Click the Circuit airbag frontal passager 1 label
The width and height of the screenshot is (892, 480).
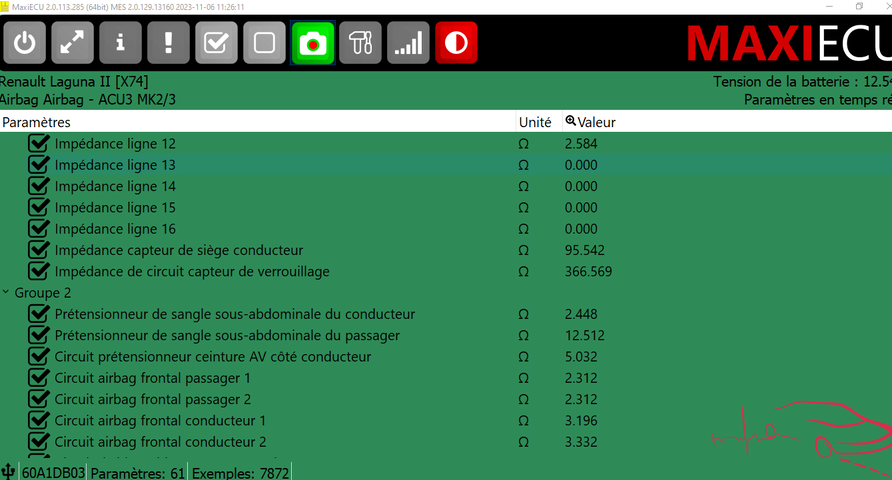pyautogui.click(x=152, y=378)
